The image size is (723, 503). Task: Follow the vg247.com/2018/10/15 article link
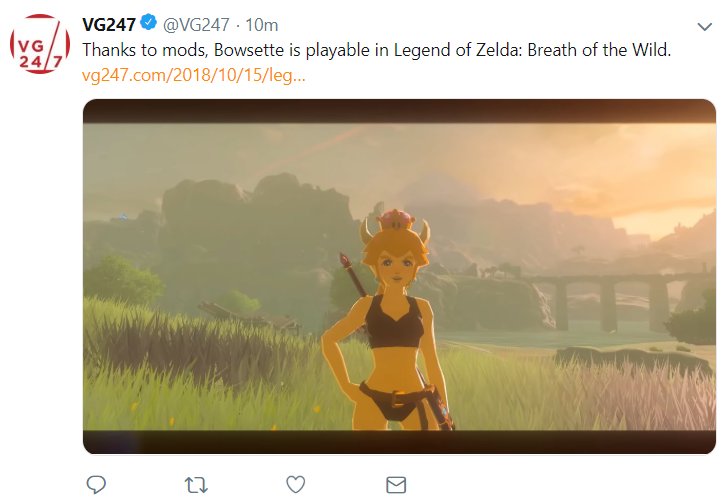click(x=194, y=75)
